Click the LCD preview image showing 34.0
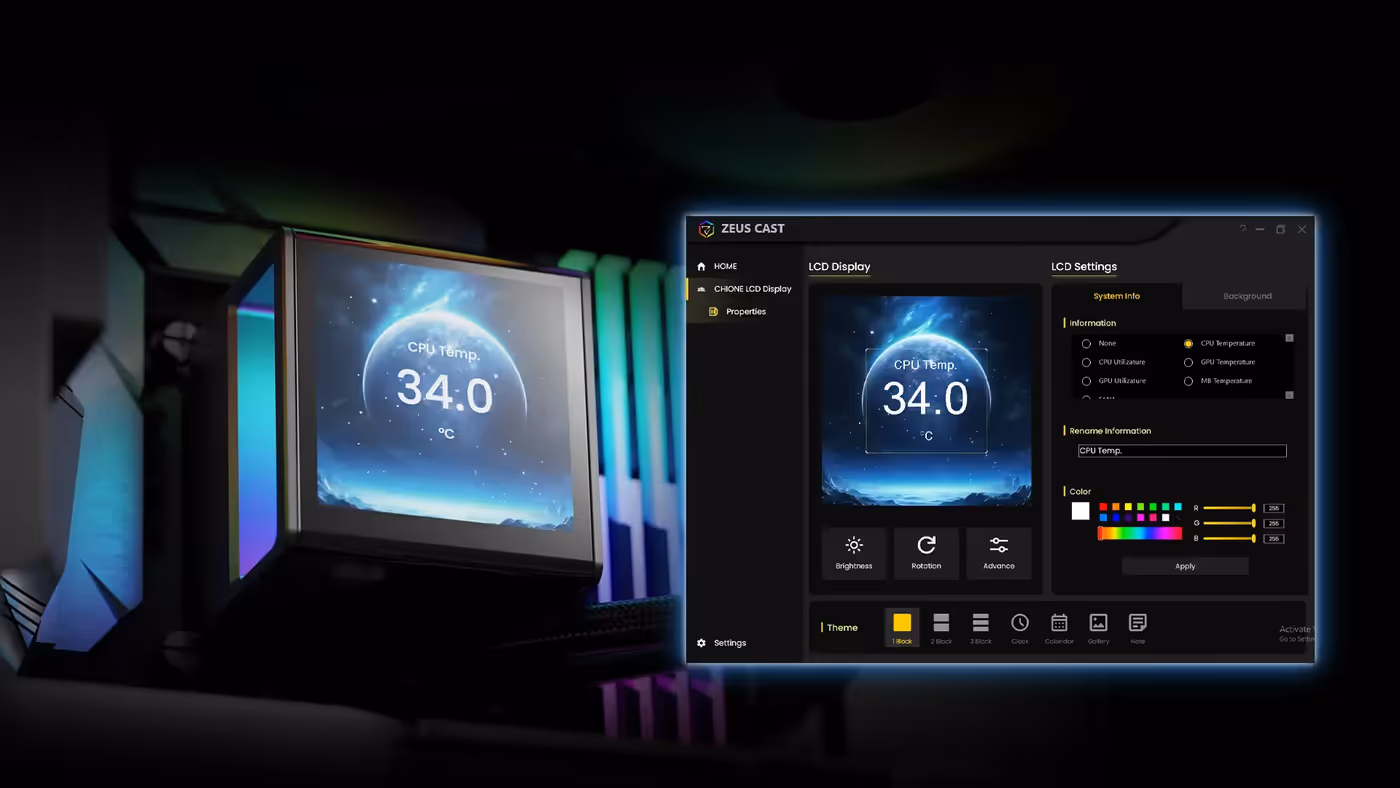The width and height of the screenshot is (1400, 788). 926,400
